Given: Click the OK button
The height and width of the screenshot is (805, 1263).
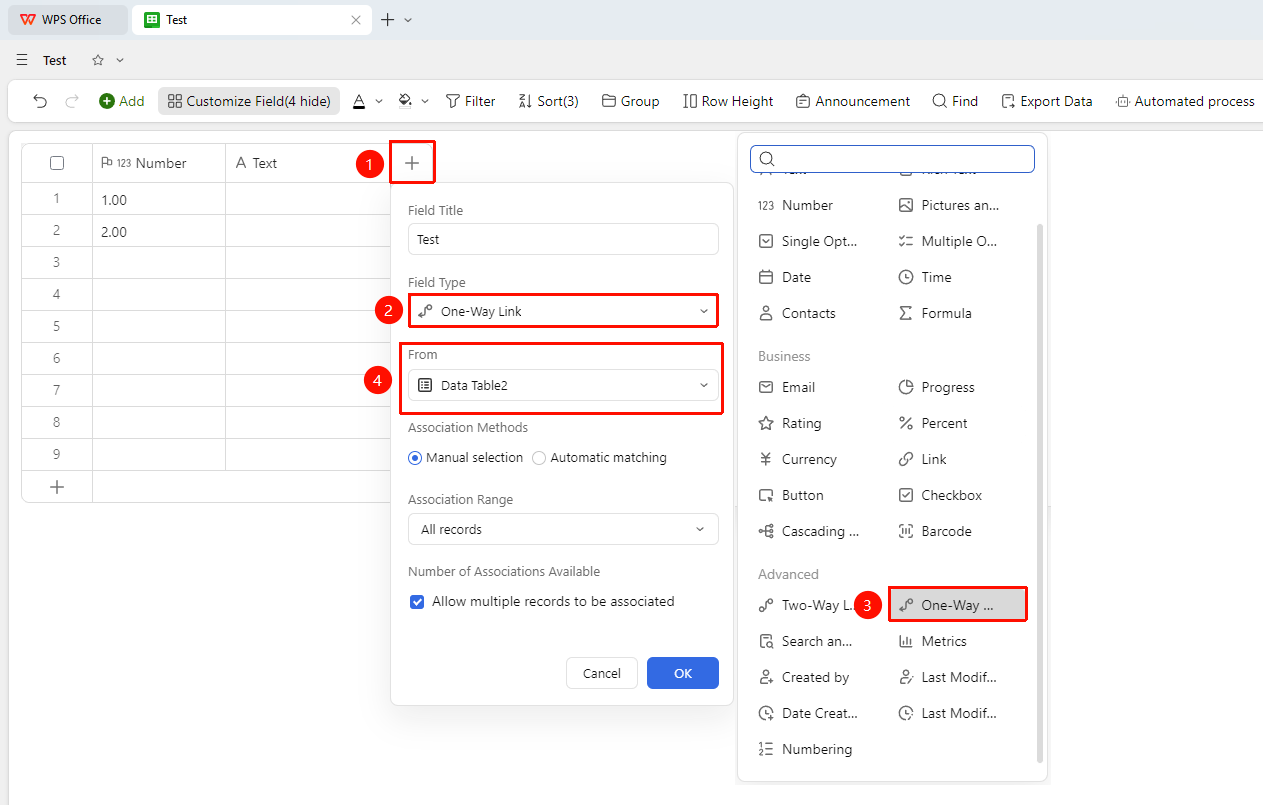Looking at the screenshot, I should [683, 673].
